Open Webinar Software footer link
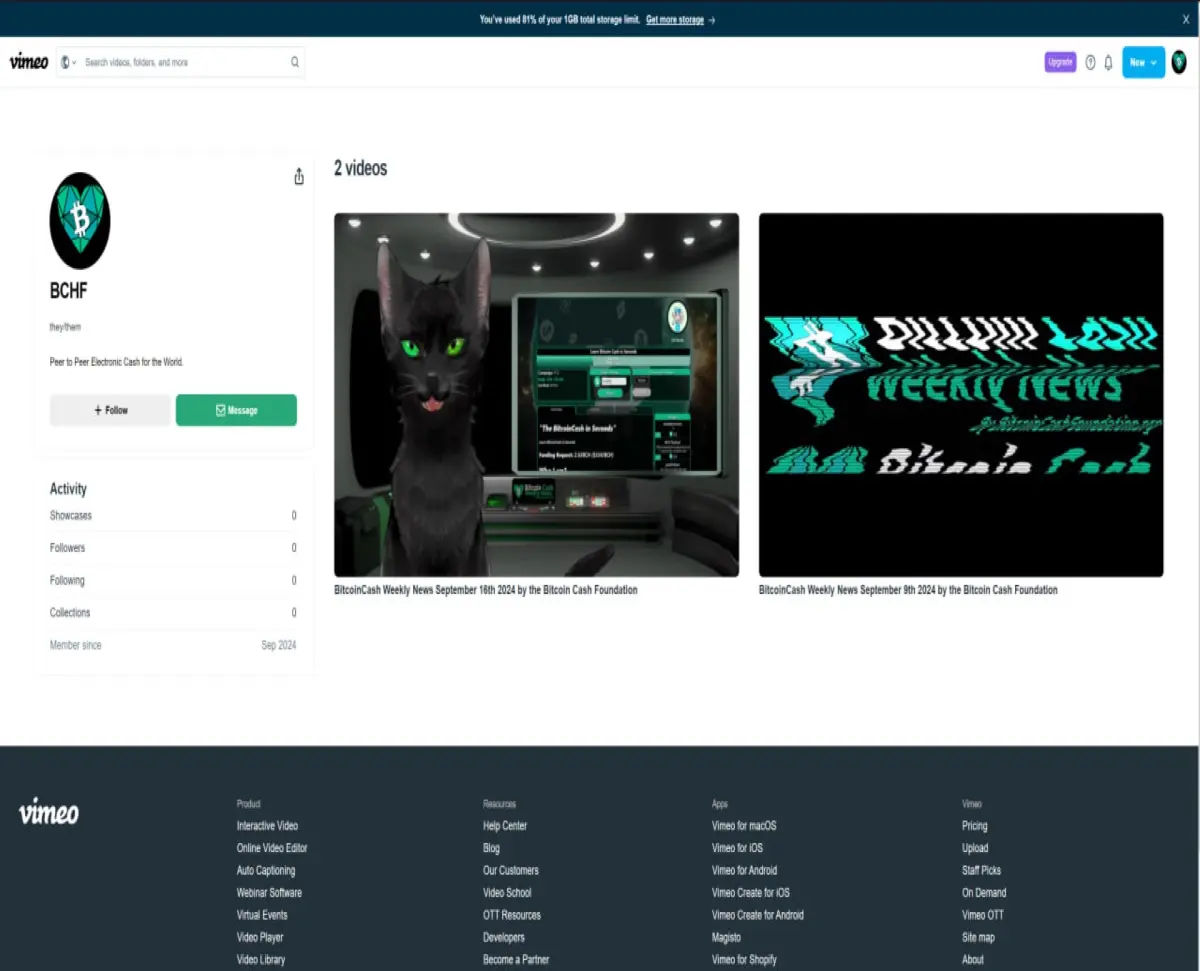1200x971 pixels. [269, 893]
